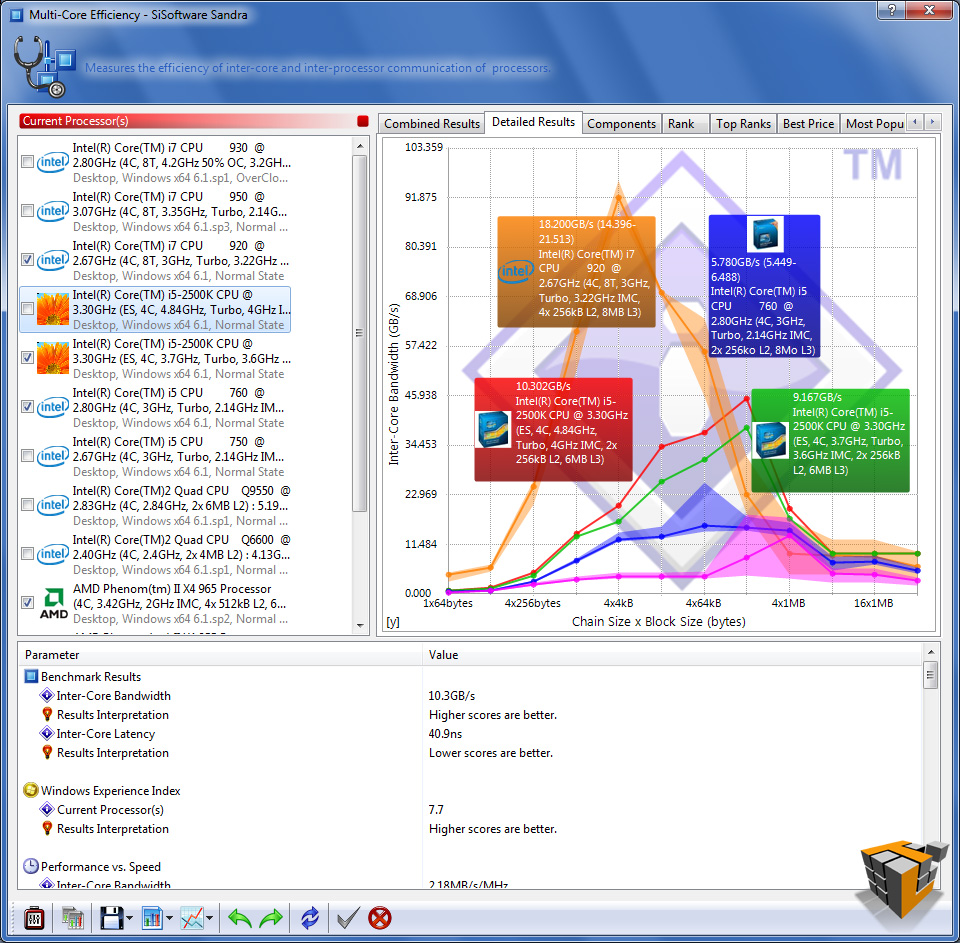This screenshot has width=960, height=943.
Task: Open the dropdown arrow next to the bar chart icon
Action: click(x=169, y=919)
